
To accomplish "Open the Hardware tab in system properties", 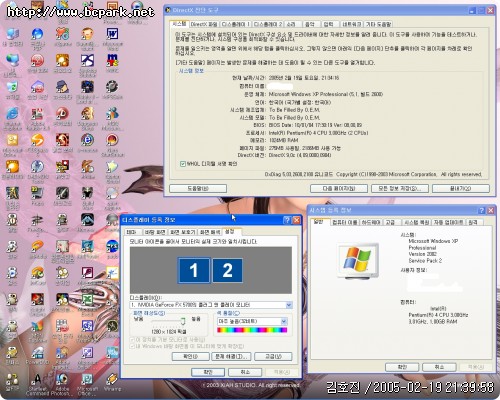I will point(371,222).
